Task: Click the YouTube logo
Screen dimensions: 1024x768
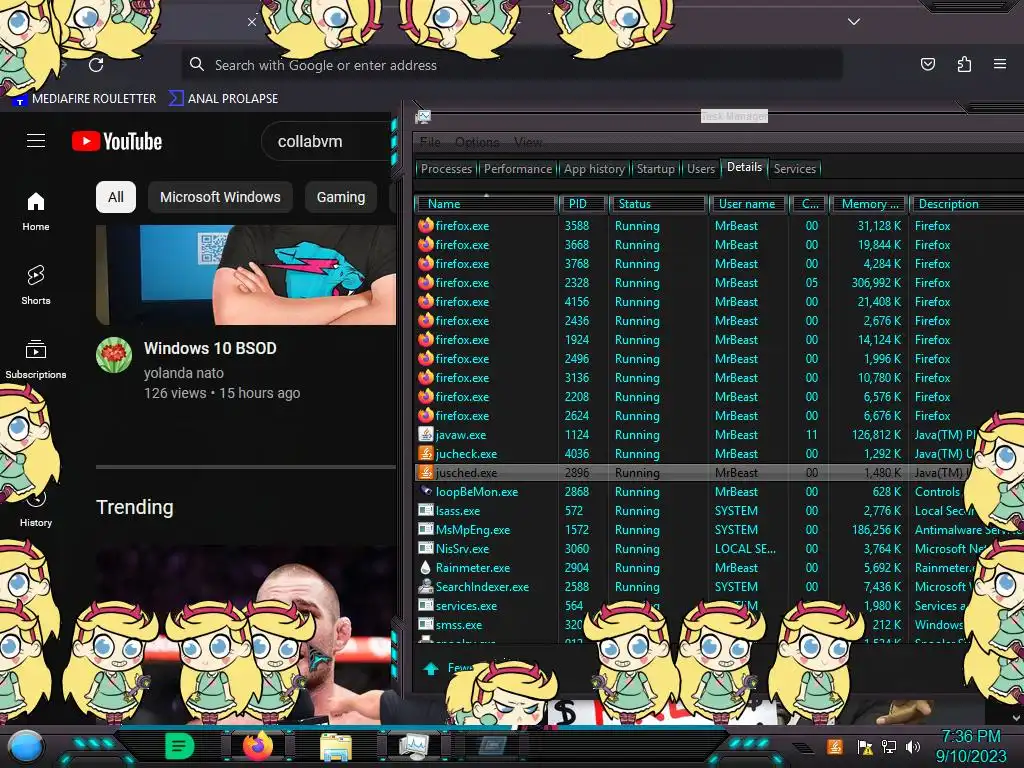Action: pyautogui.click(x=117, y=141)
